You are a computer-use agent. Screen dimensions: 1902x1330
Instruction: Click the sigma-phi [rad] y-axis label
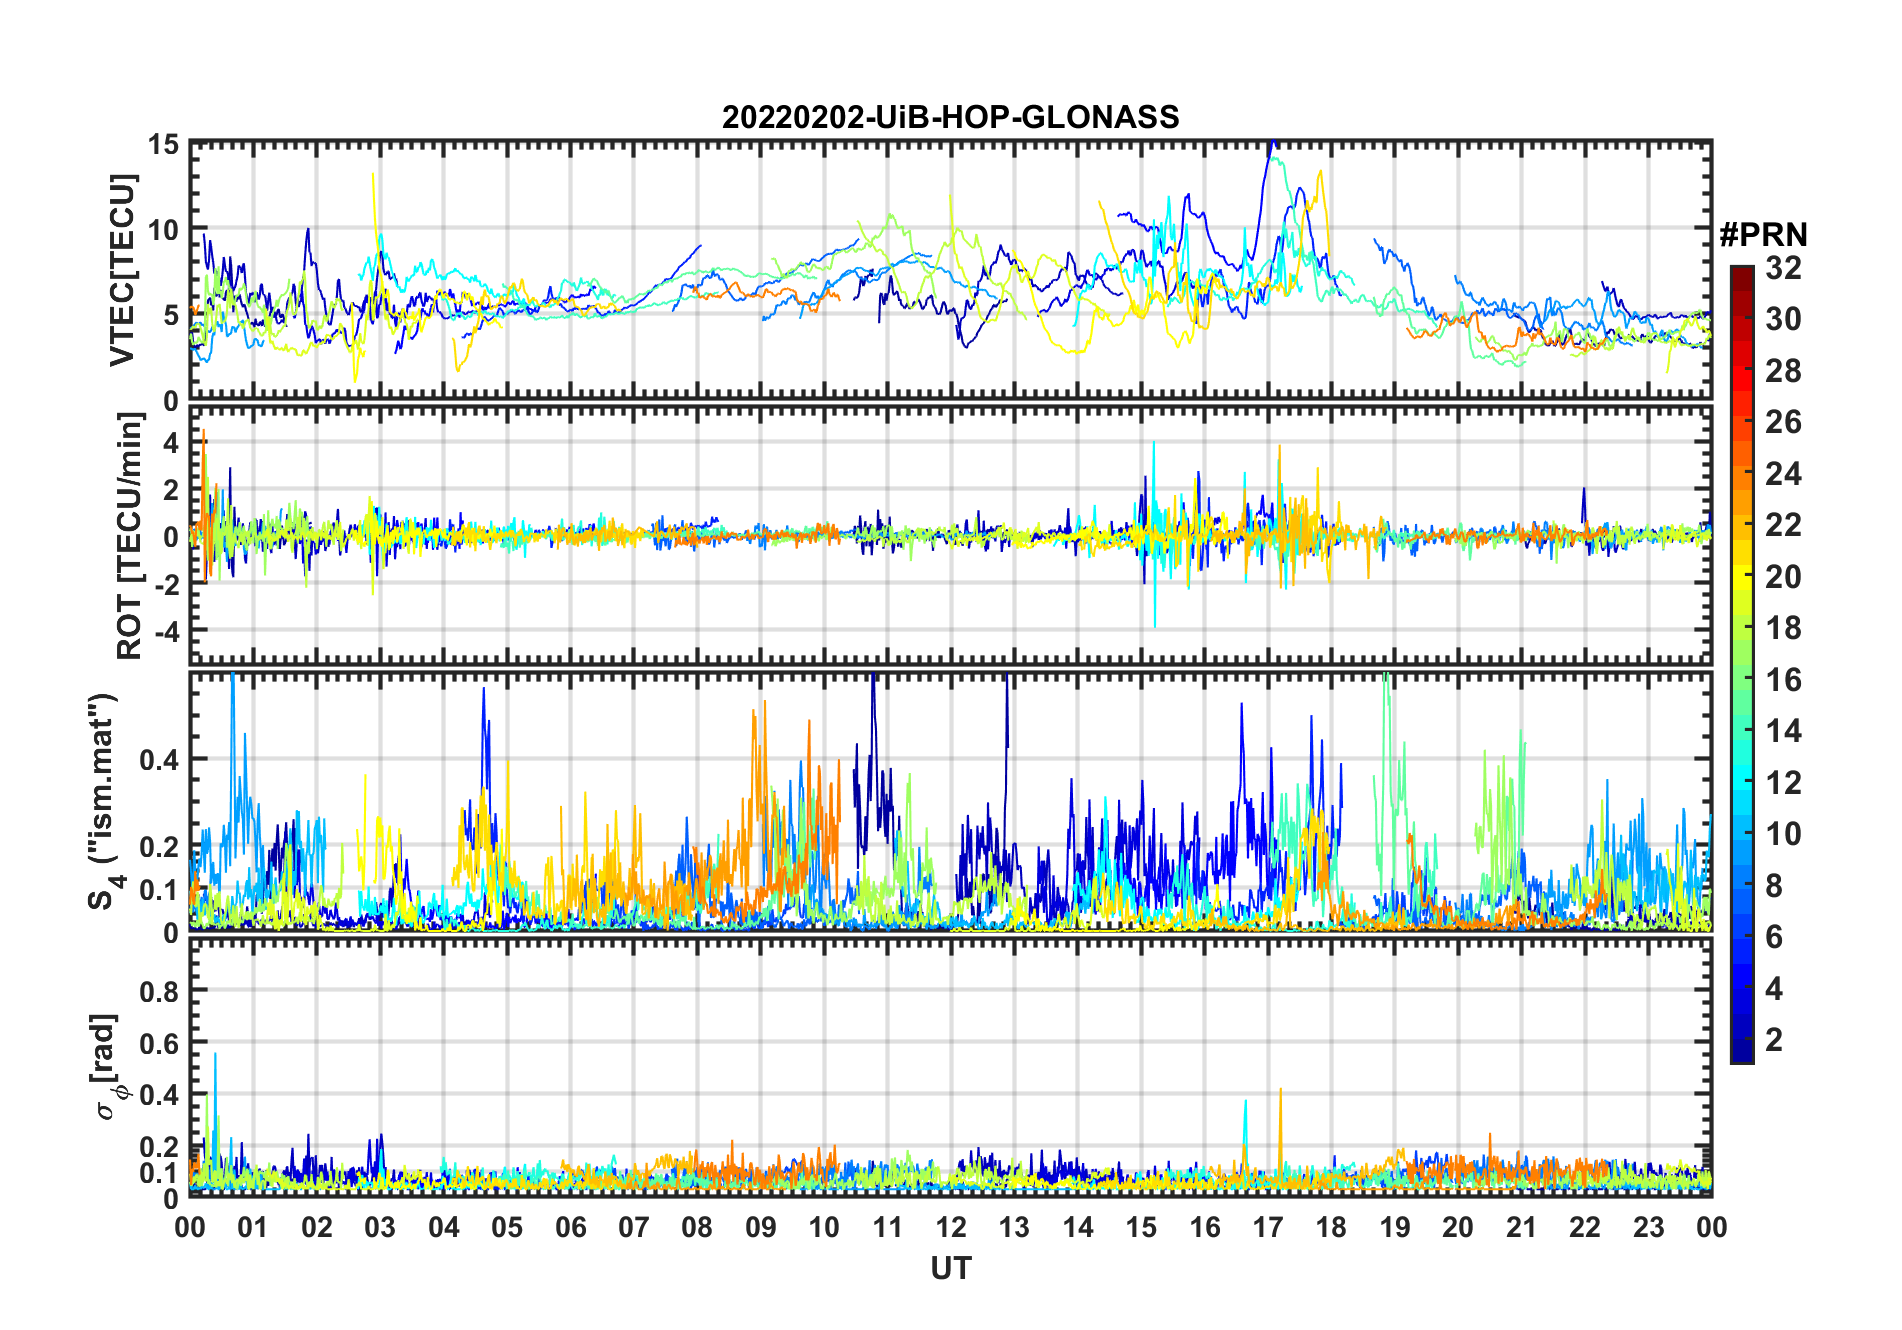pos(107,1066)
